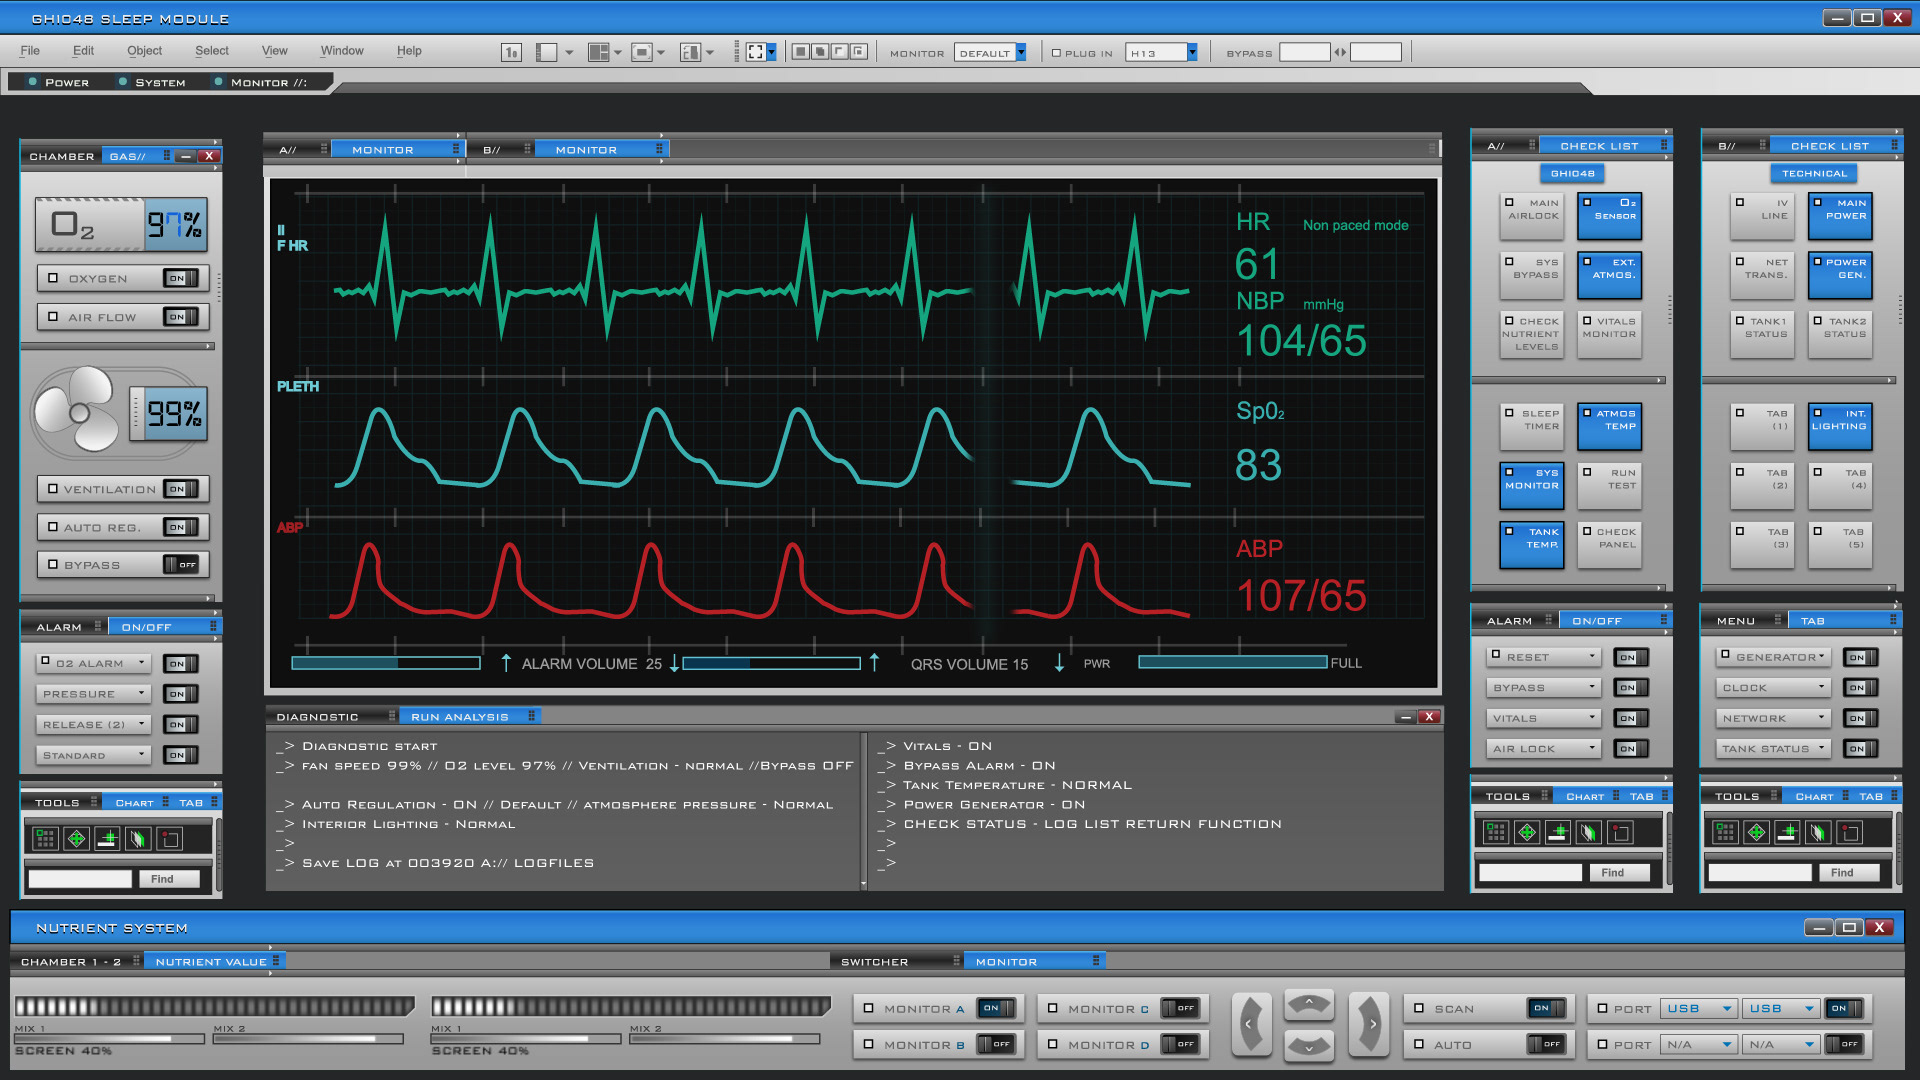Click the green move-arrows icon in leftmost Tools panel
1920x1080 pixels.
(76, 838)
